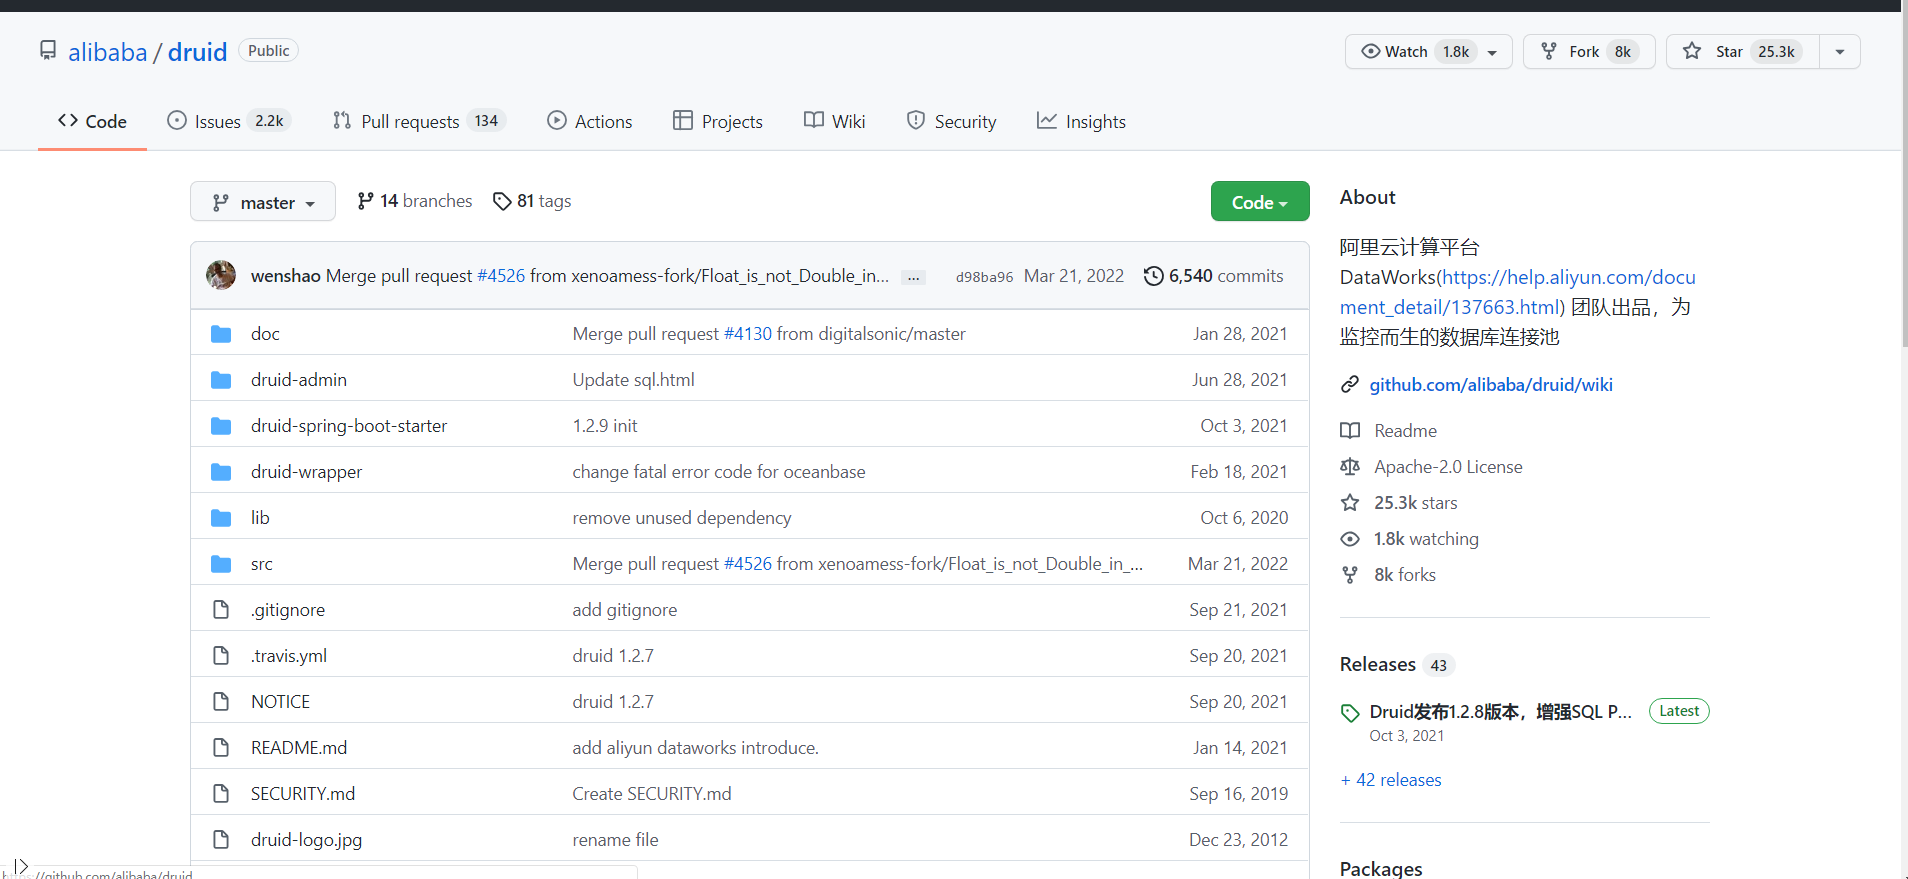The width and height of the screenshot is (1908, 879).
Task: Open the DataWorks help.aliyun.com link
Action: click(x=1518, y=292)
